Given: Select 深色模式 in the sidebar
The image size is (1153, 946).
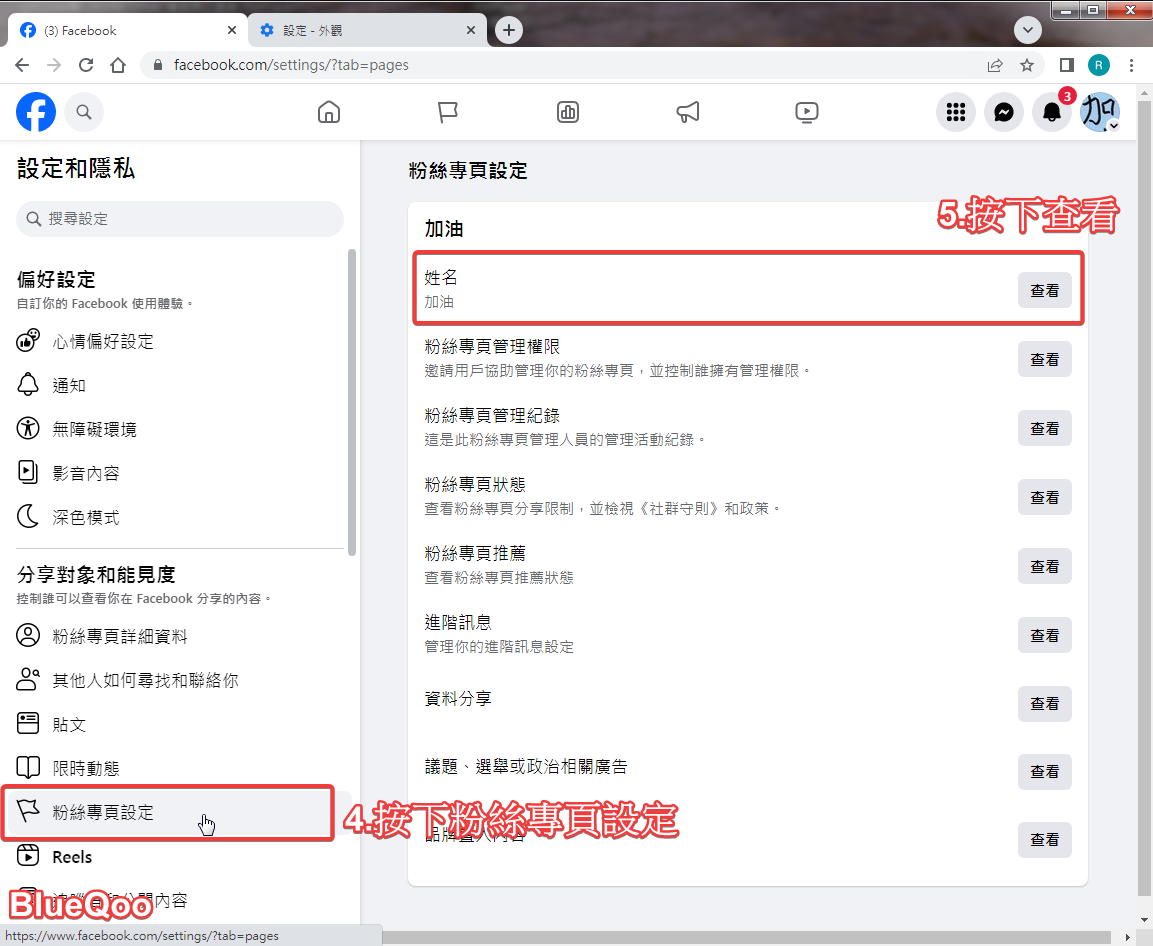Looking at the screenshot, I should point(86,517).
